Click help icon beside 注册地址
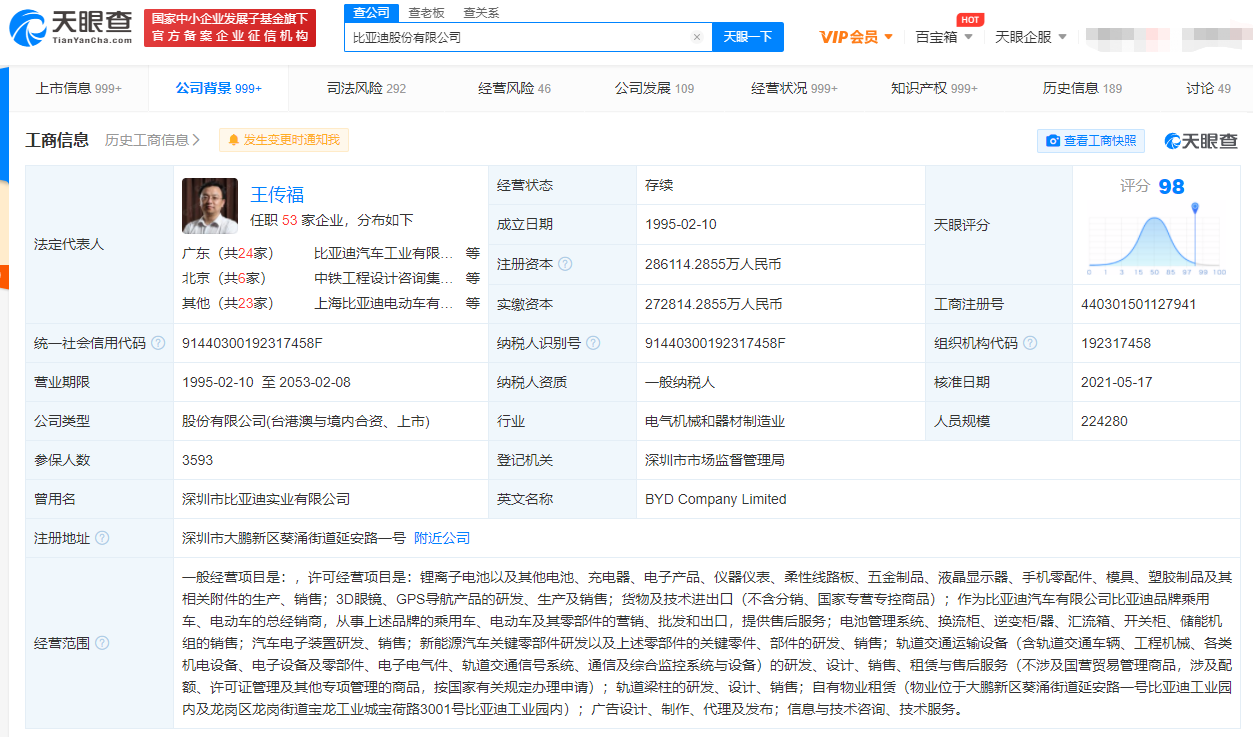Screen dimensions: 1253x737 click(102, 538)
